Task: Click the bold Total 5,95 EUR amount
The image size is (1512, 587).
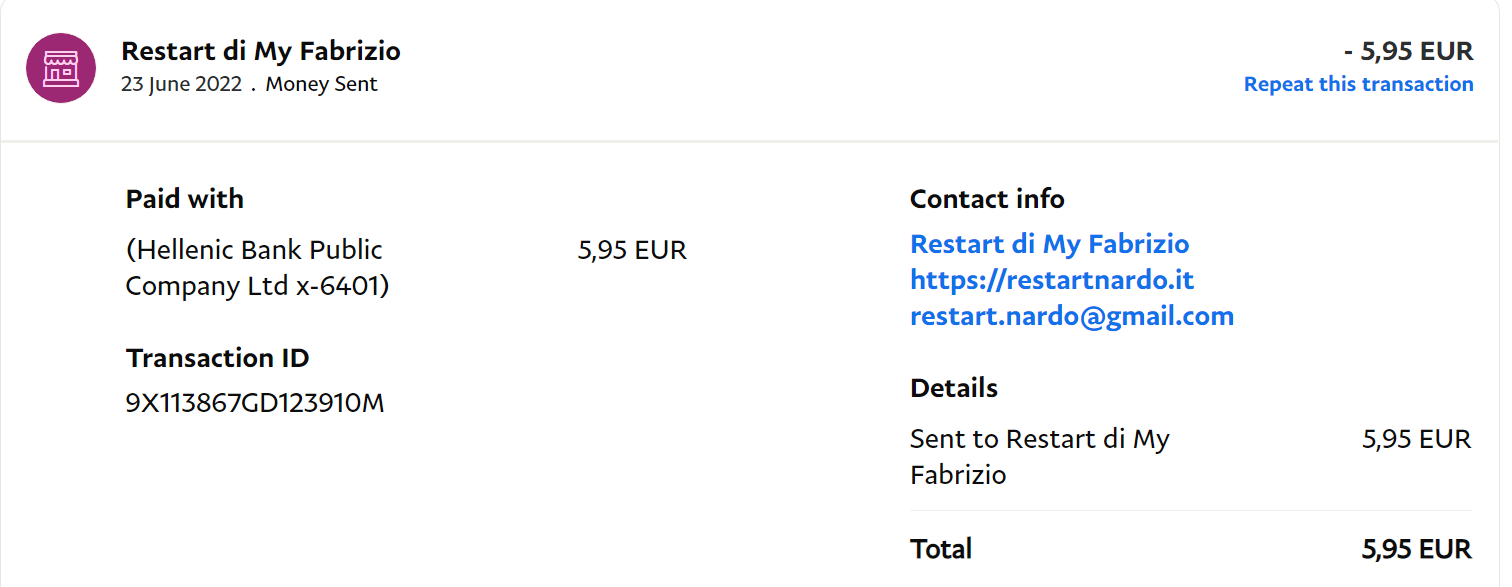Action: coord(1416,549)
